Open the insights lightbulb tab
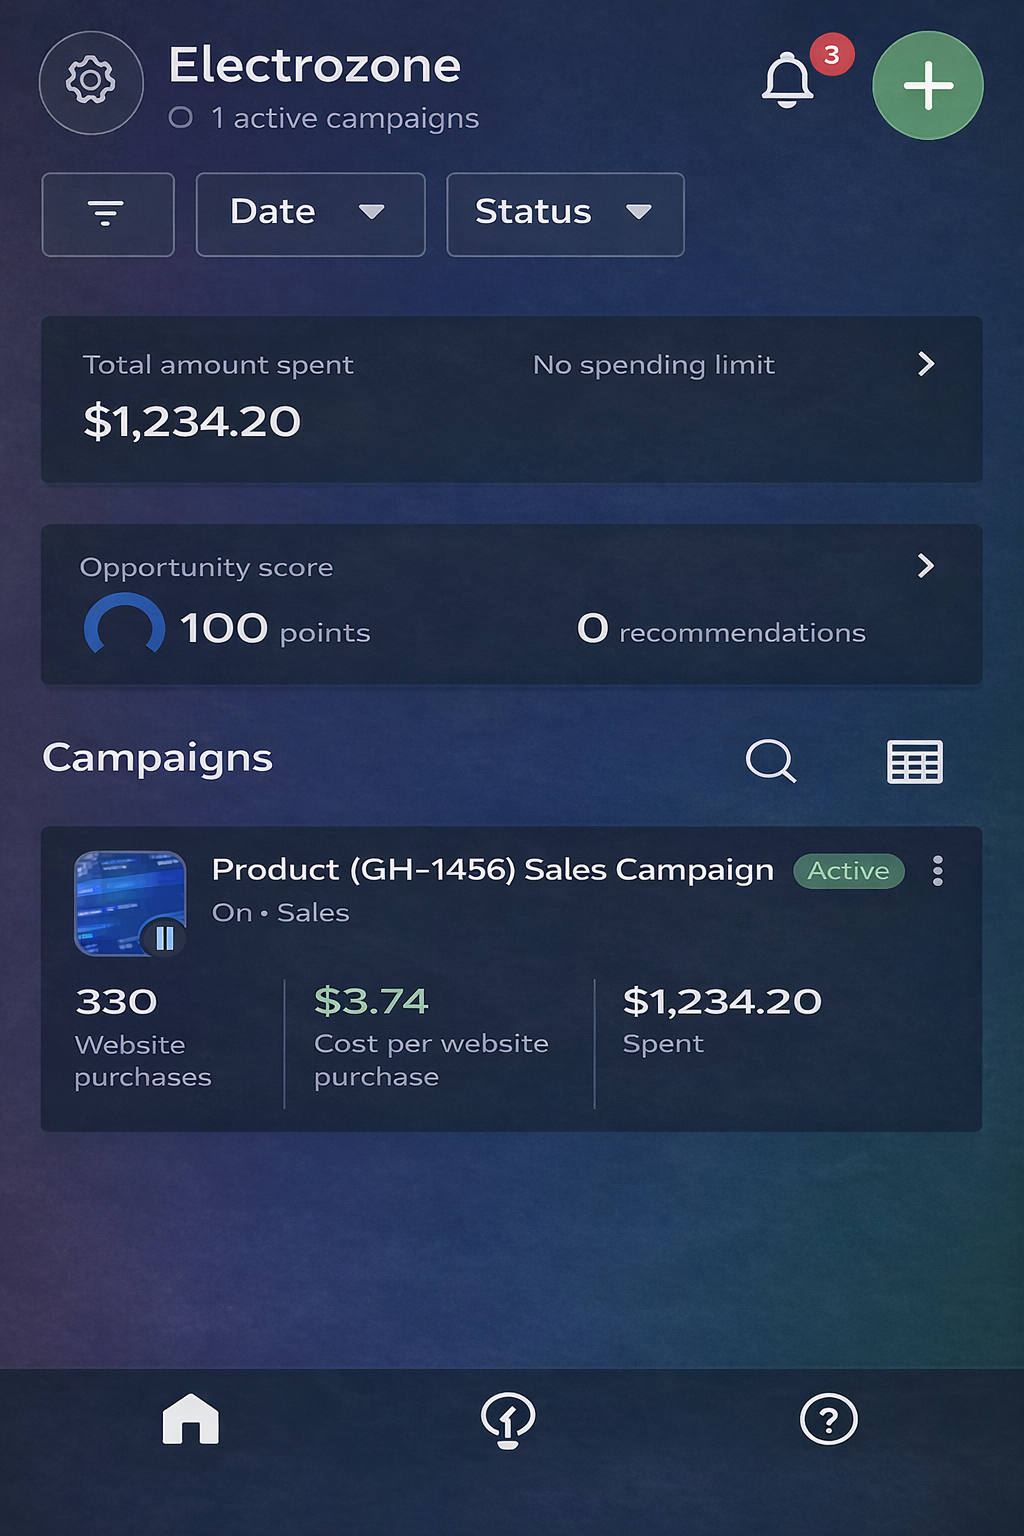This screenshot has width=1024, height=1536. pyautogui.click(x=508, y=1420)
